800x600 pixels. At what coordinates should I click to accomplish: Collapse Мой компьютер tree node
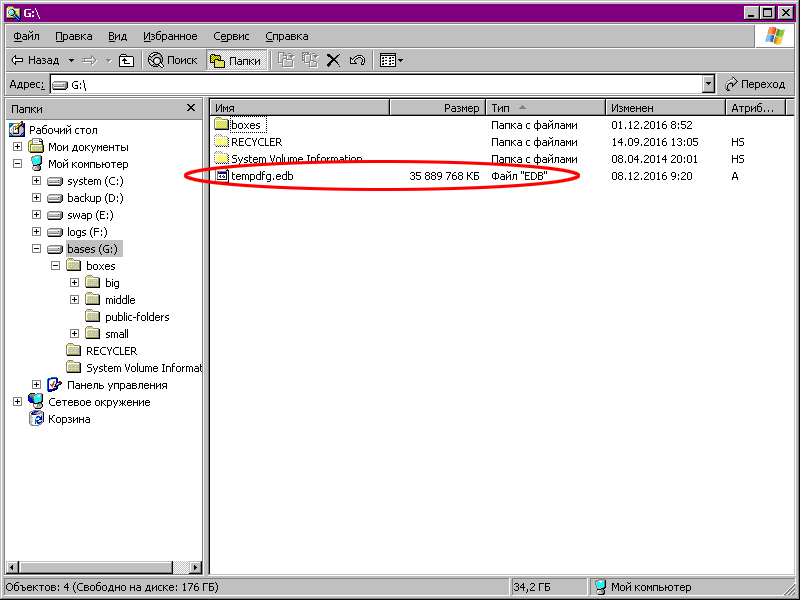pos(17,164)
